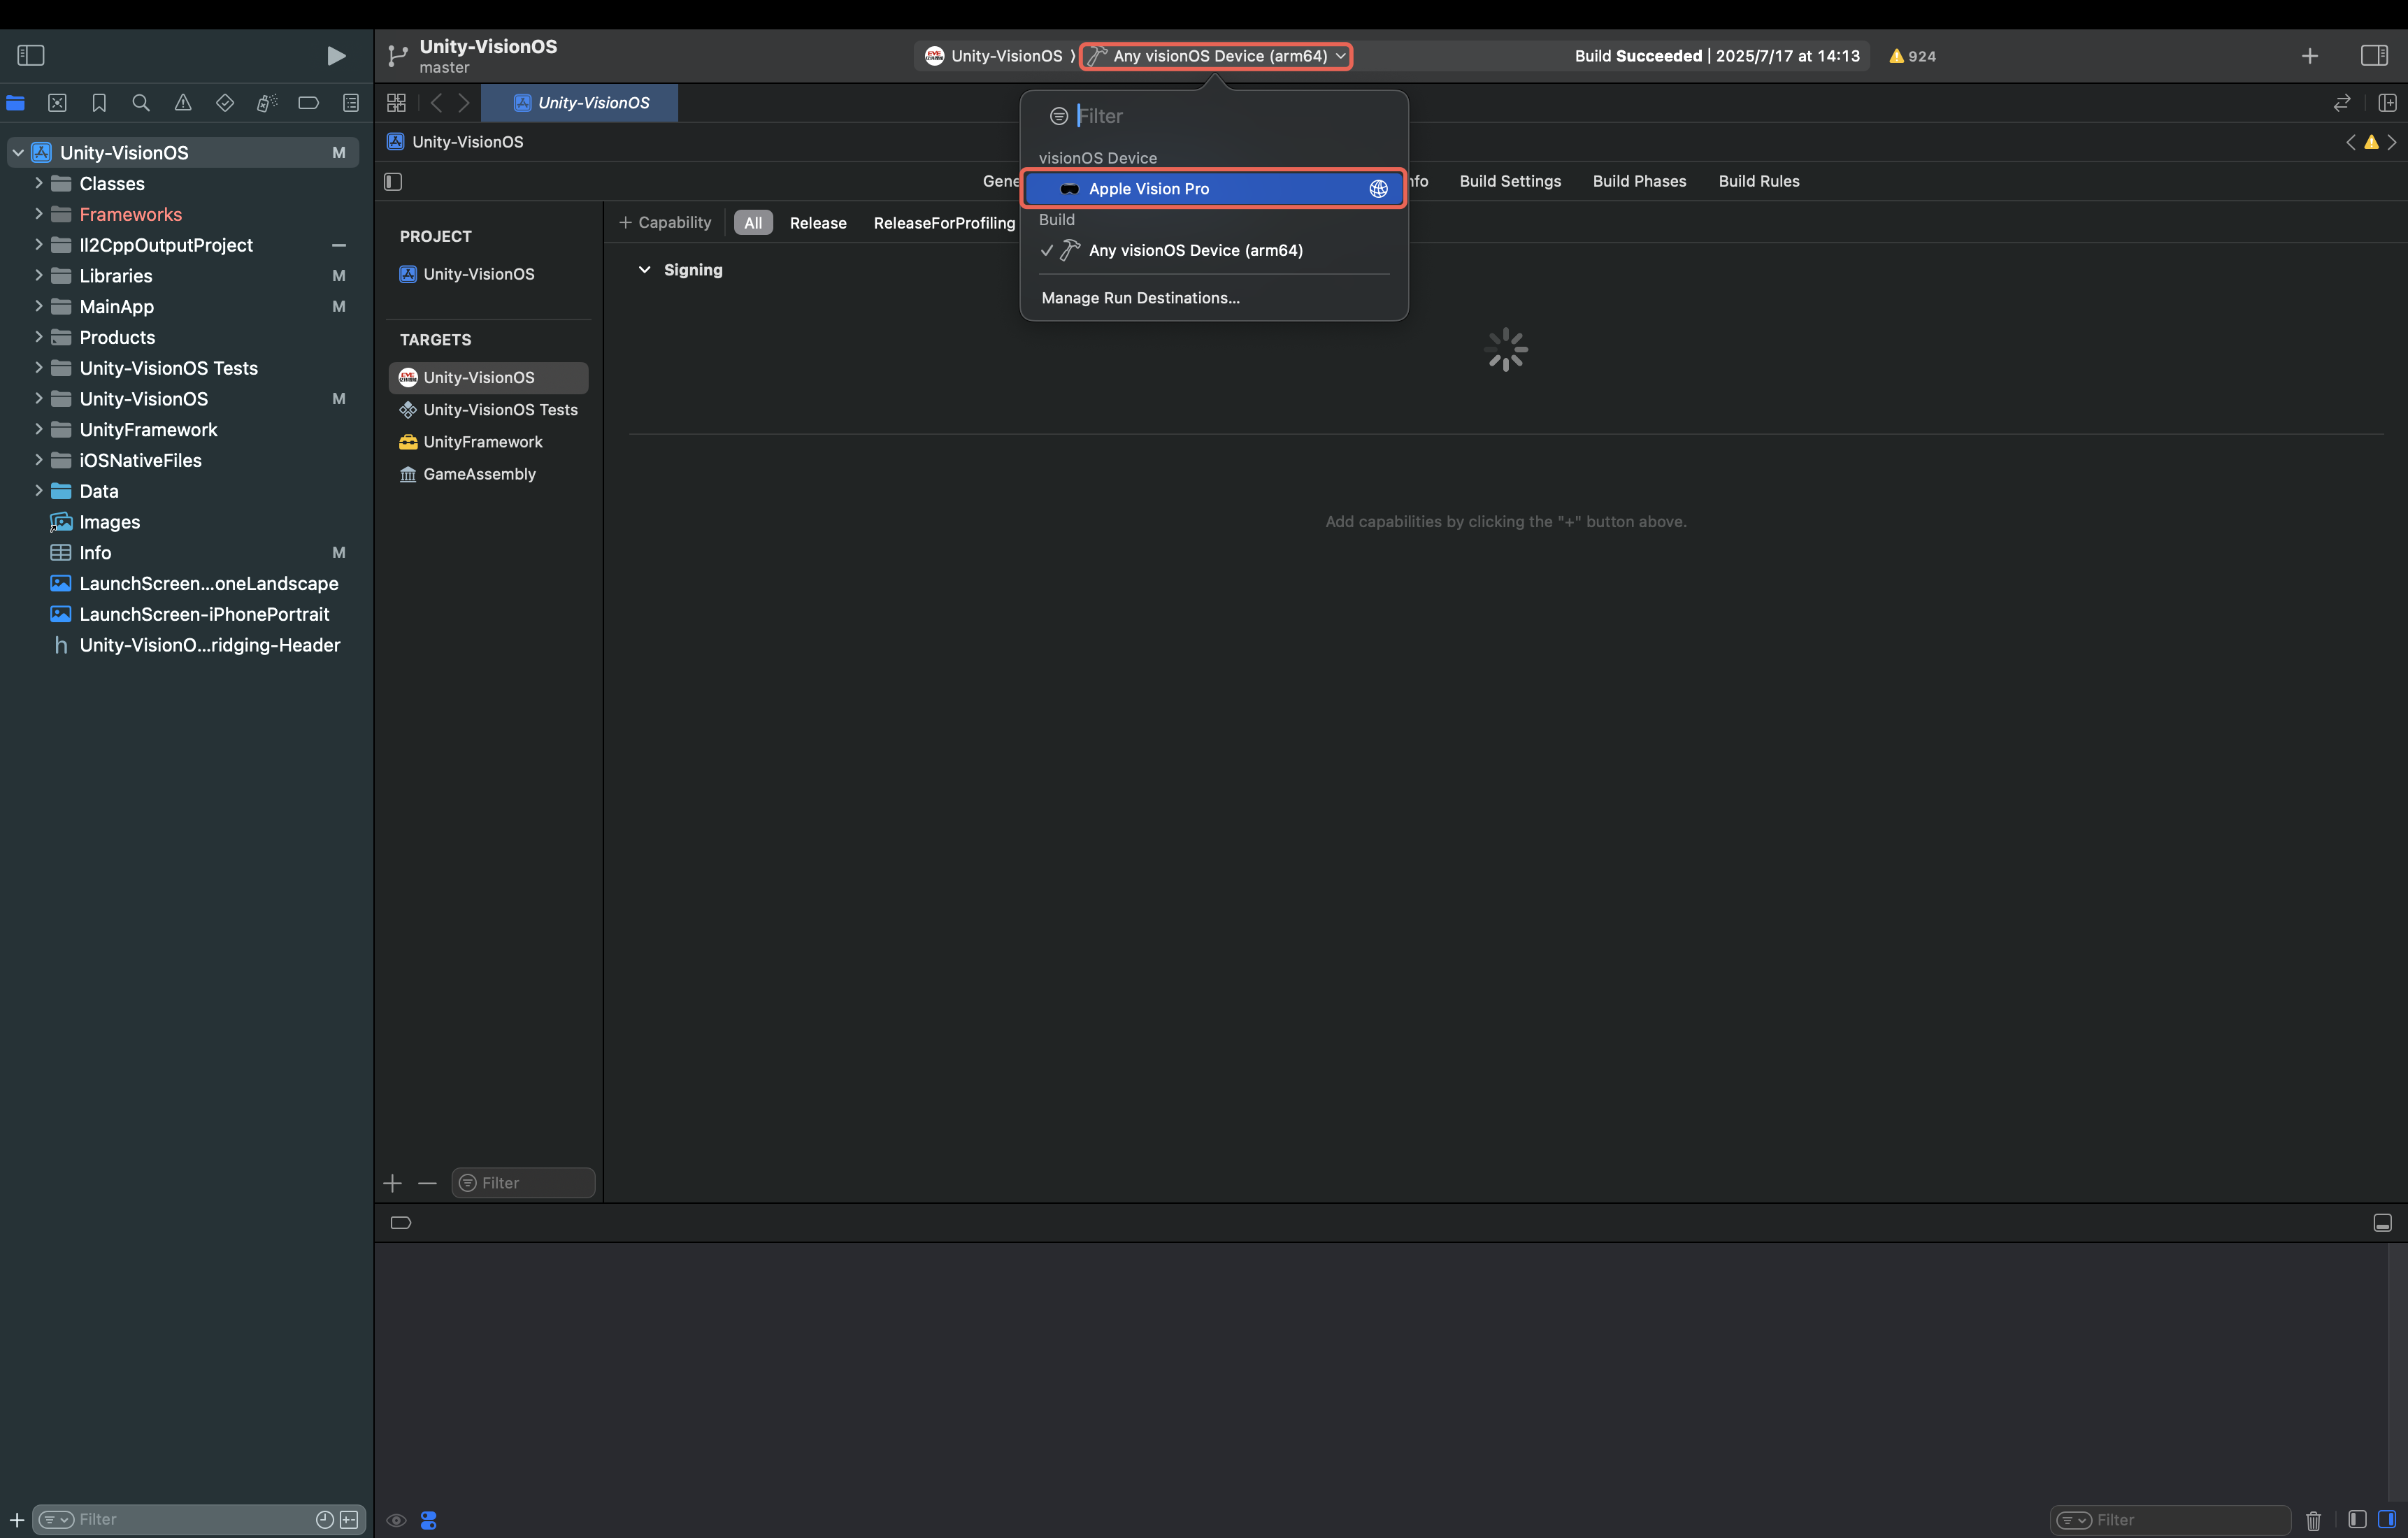Screen dimensions: 2408x1538
Task: Clear the console with the trash icon
Action: point(2313,1520)
